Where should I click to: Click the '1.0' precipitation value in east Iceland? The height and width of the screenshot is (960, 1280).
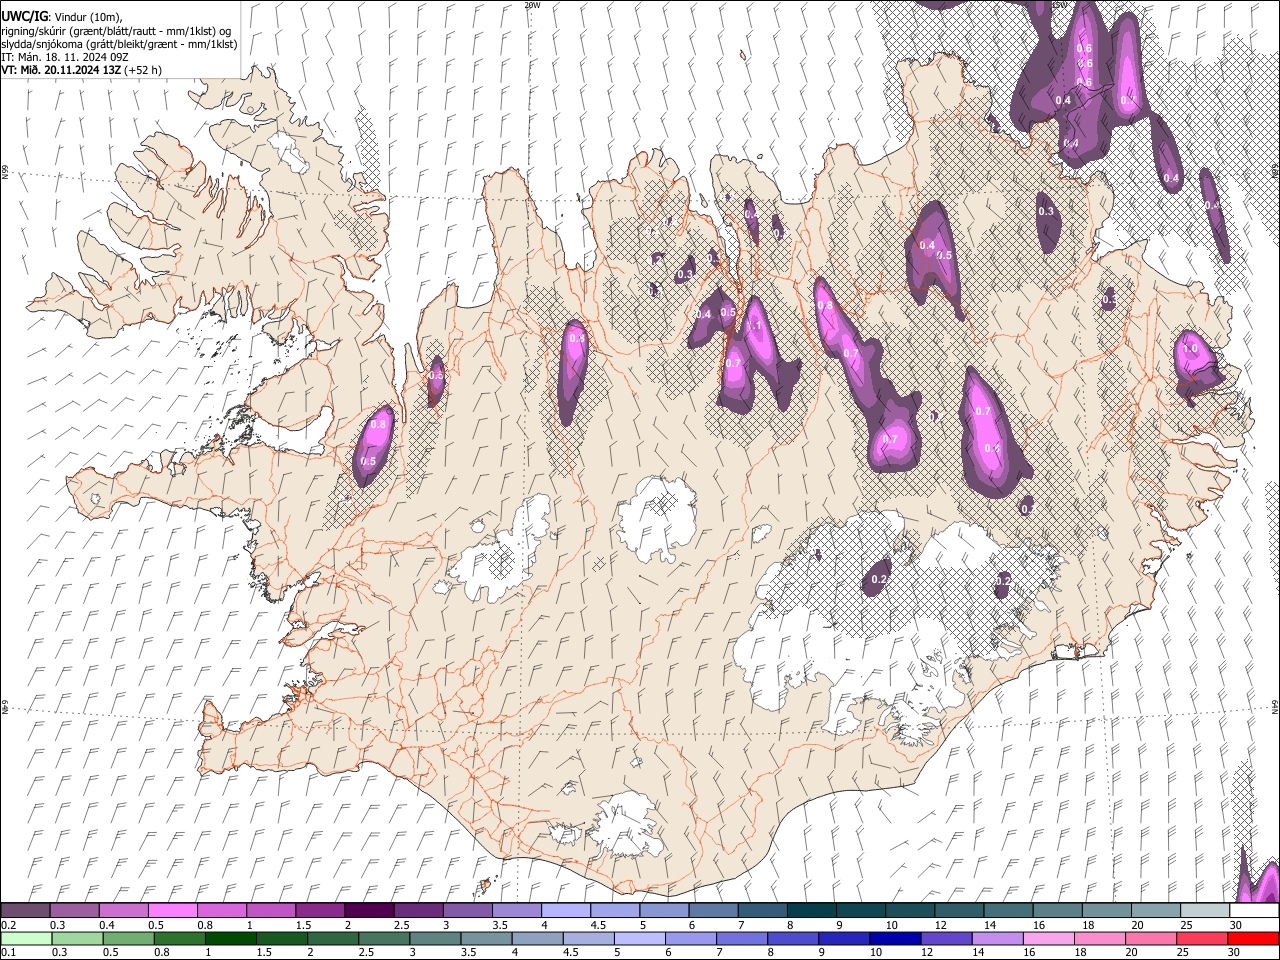pyautogui.click(x=1190, y=349)
